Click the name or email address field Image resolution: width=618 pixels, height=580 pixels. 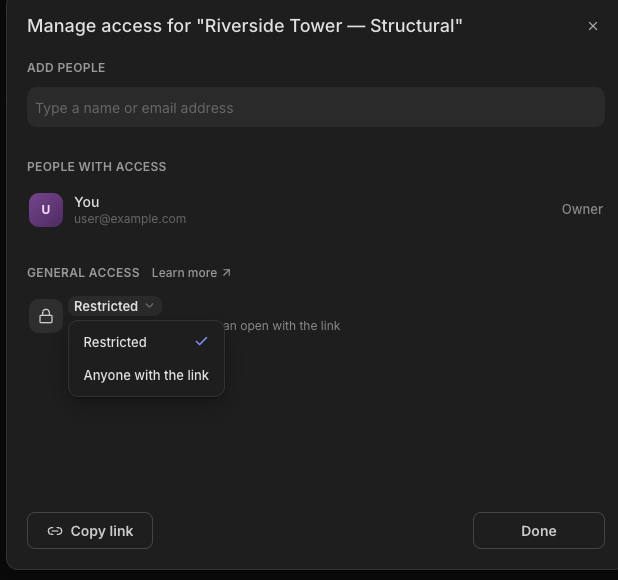coord(316,107)
